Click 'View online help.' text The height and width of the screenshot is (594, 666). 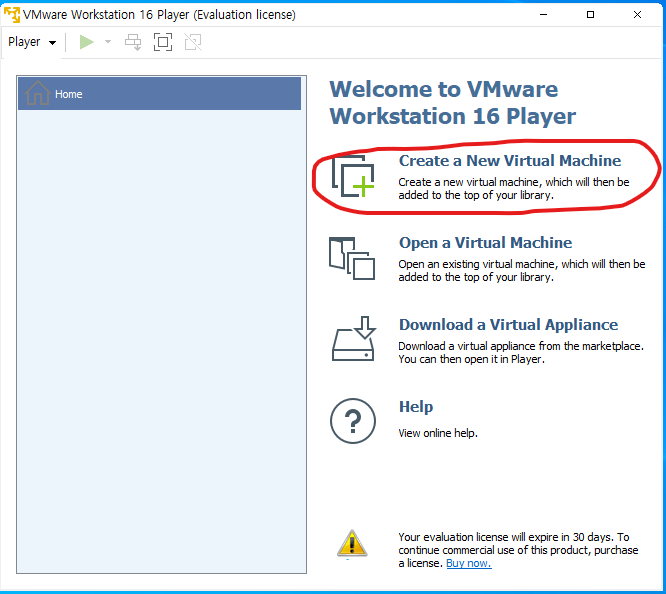(x=438, y=433)
